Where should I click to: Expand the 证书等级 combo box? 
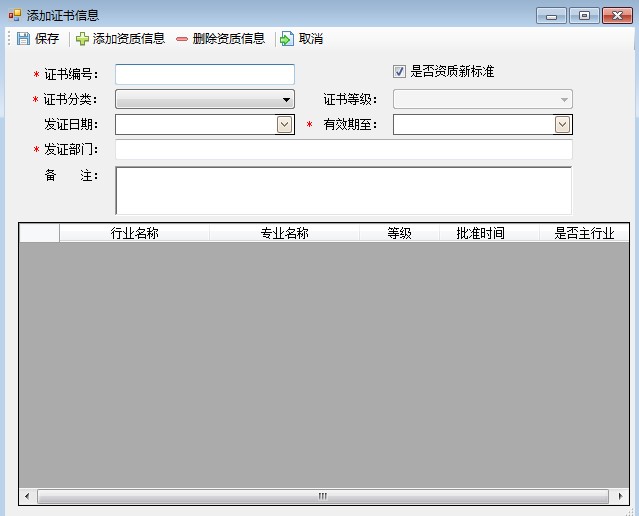564,100
